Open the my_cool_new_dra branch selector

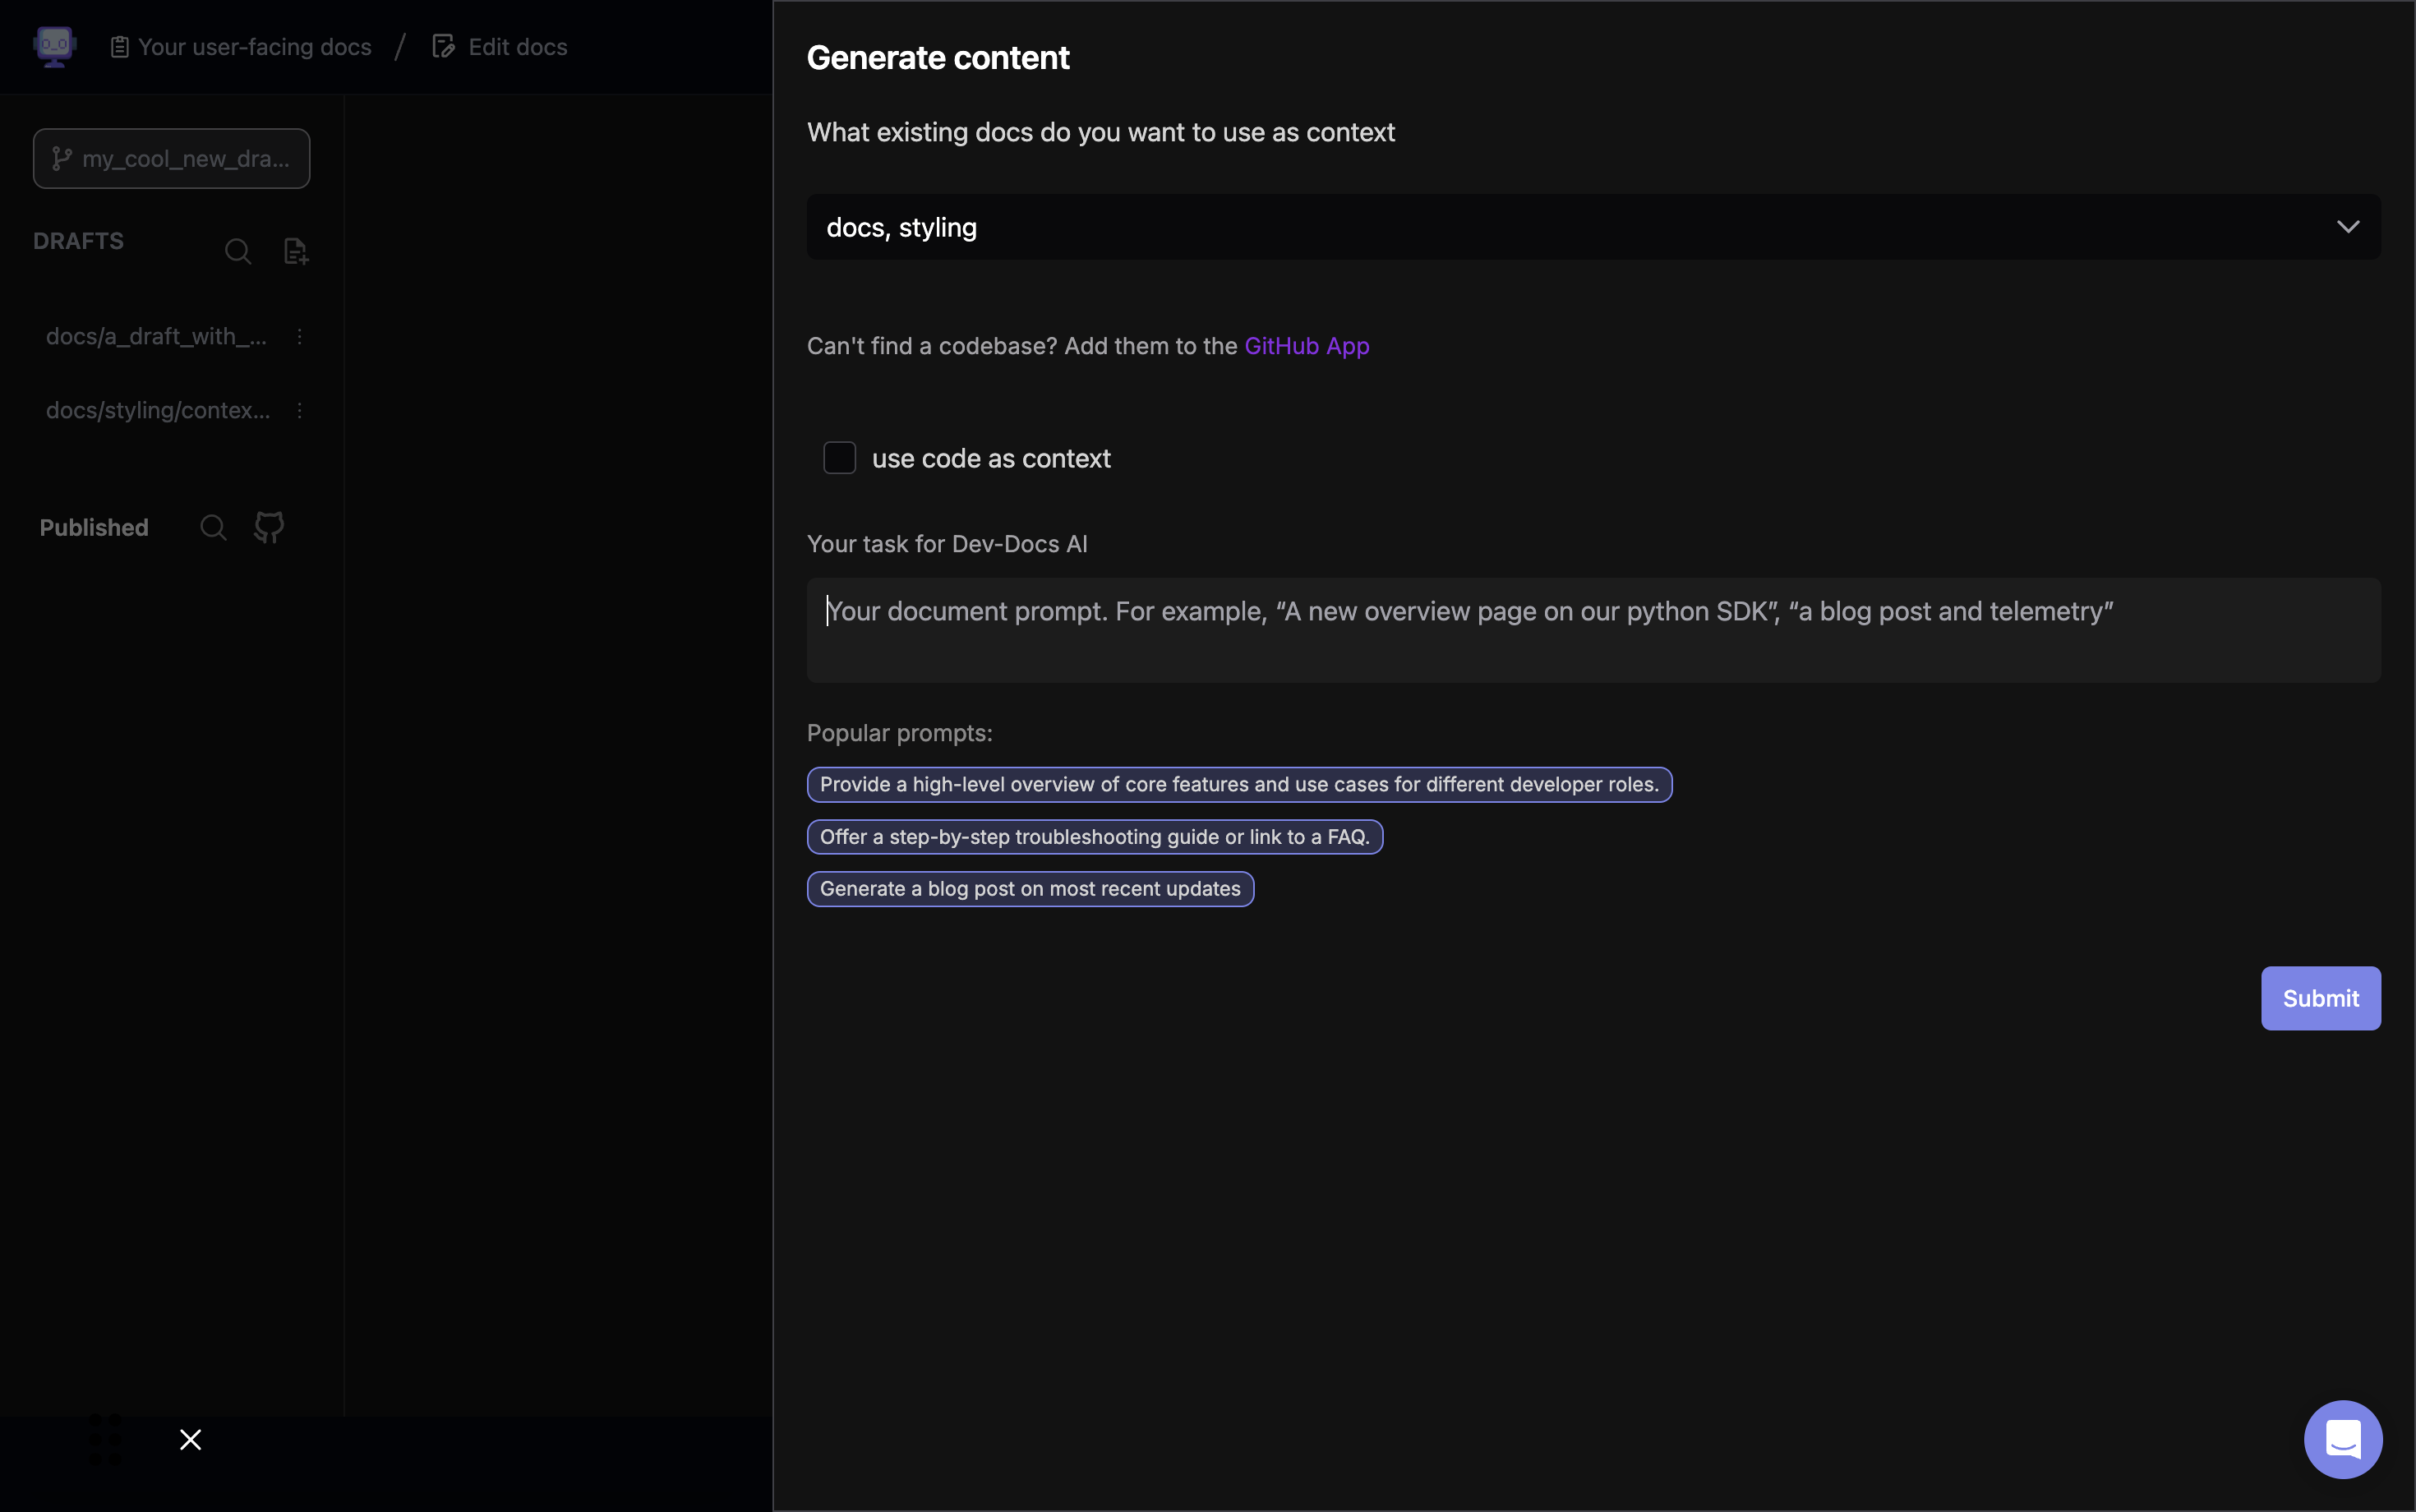171,159
